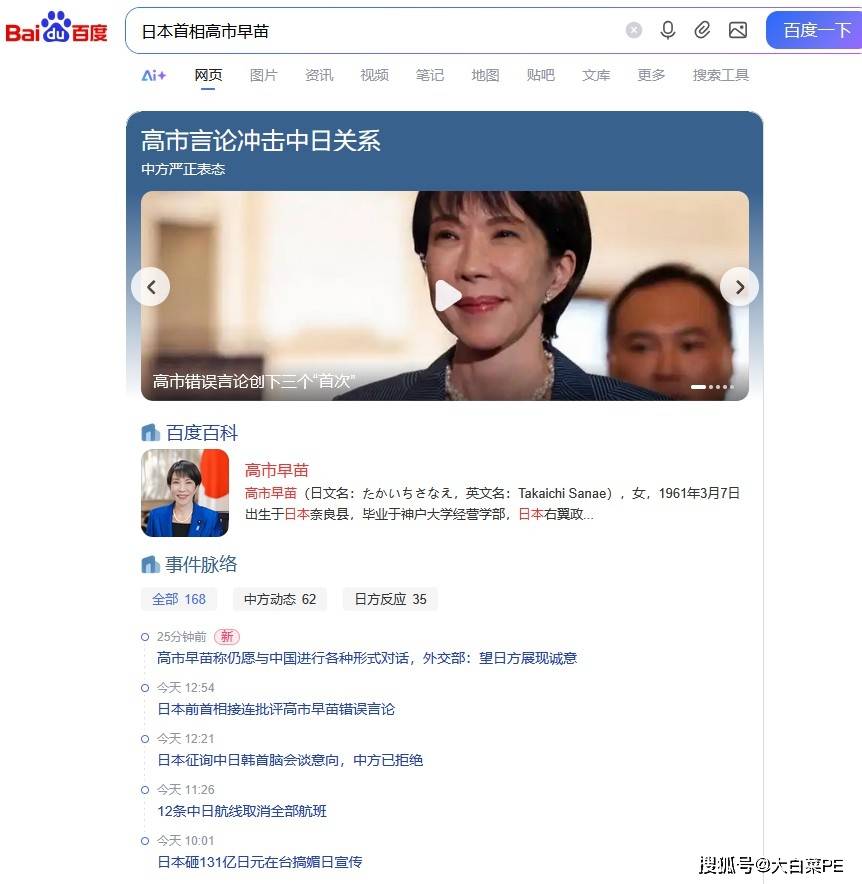This screenshot has height=884, width=862.
Task: Open the 更多 dropdown menu
Action: [x=651, y=75]
